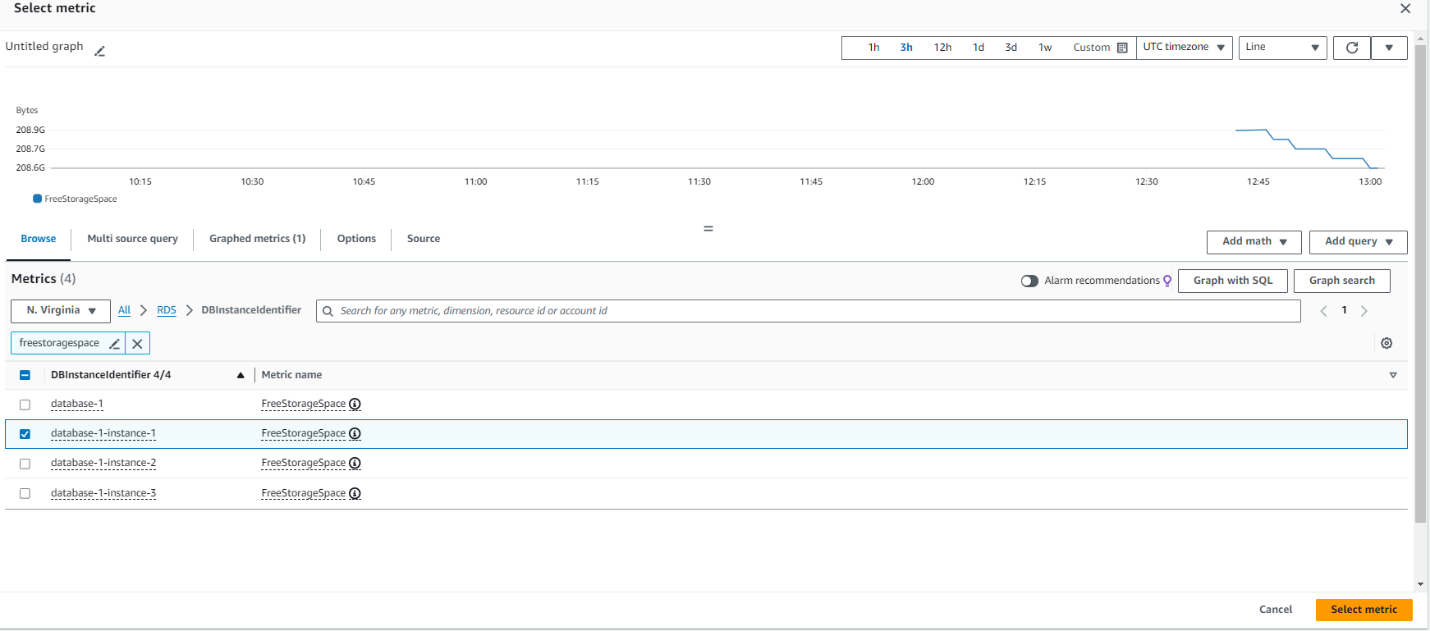Click the lightbulb icon after Alarm recommendations

tap(1167, 280)
